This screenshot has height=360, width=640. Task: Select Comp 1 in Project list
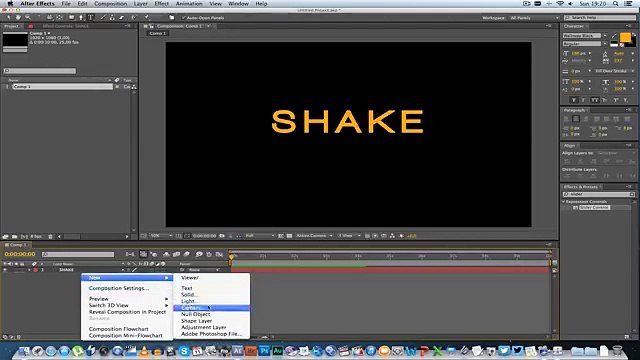tap(62, 87)
